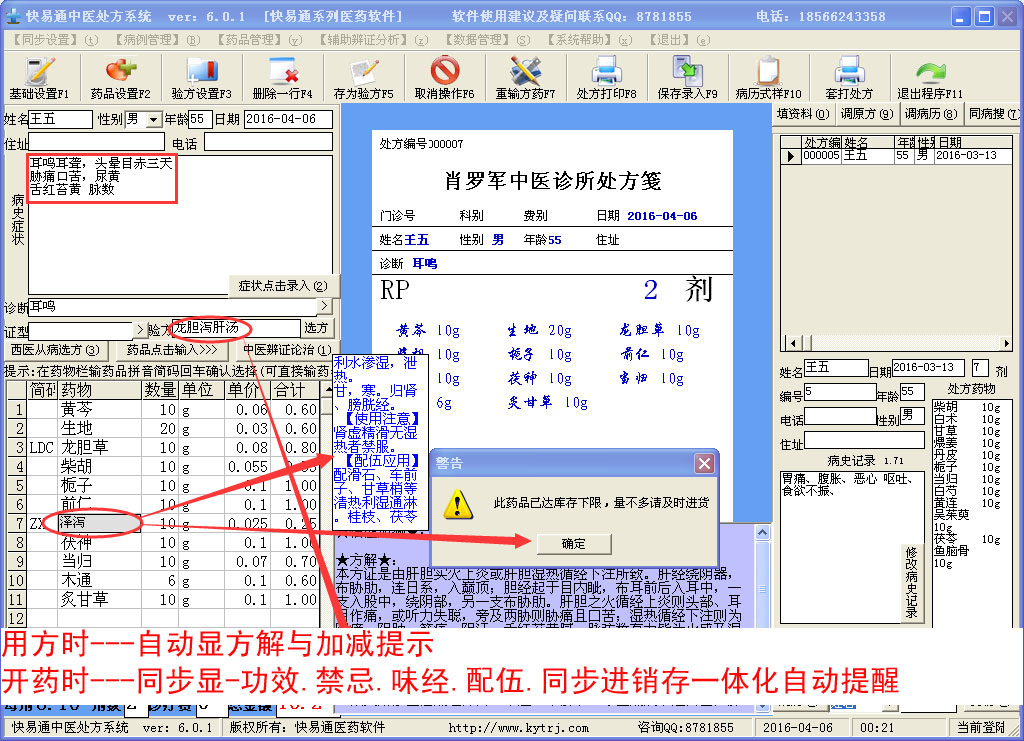The image size is (1024, 741).
Task: Open 病历式样 template icon
Action: (x=768, y=77)
